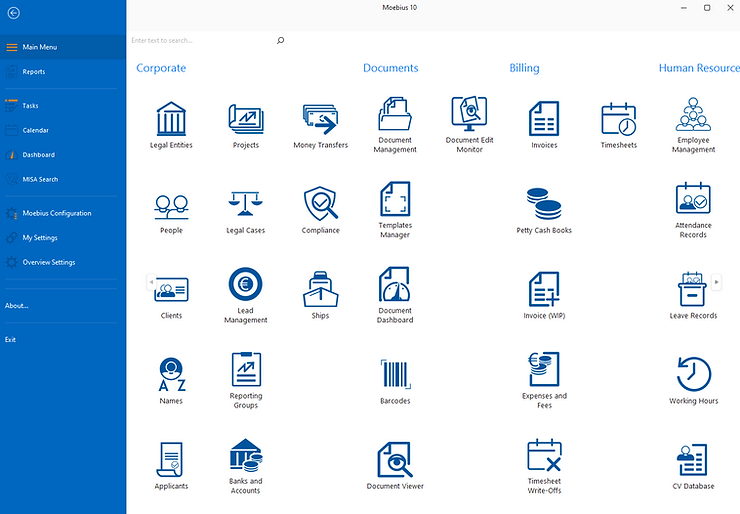This screenshot has width=740, height=514.
Task: Open Attendance Records
Action: pos(693,211)
